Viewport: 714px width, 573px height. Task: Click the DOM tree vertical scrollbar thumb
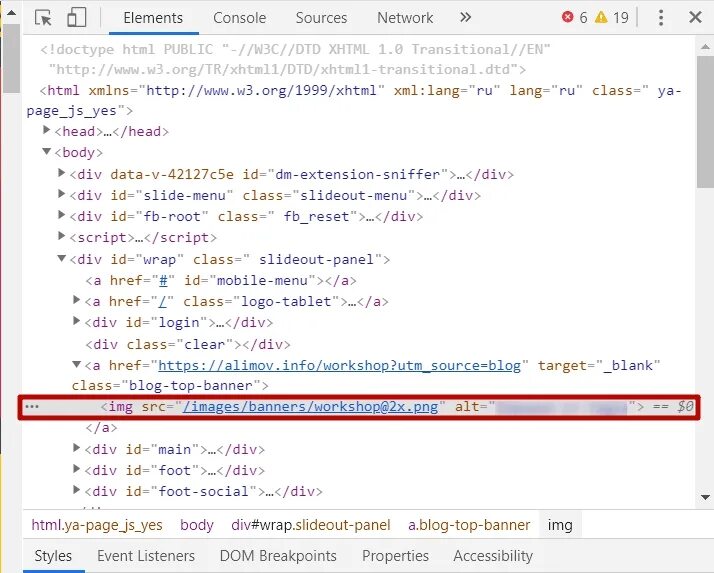click(705, 122)
